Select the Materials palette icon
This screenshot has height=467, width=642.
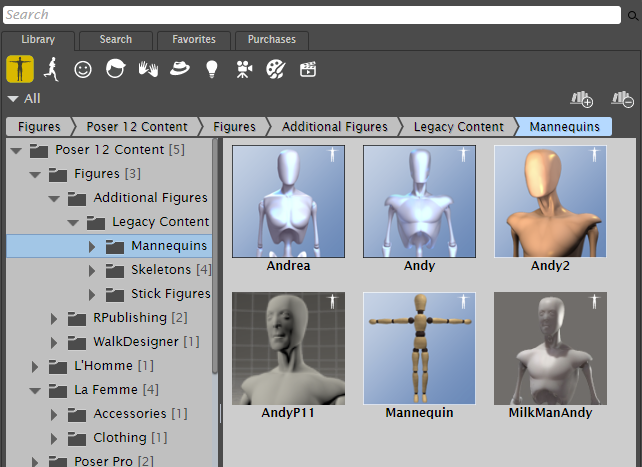275,69
